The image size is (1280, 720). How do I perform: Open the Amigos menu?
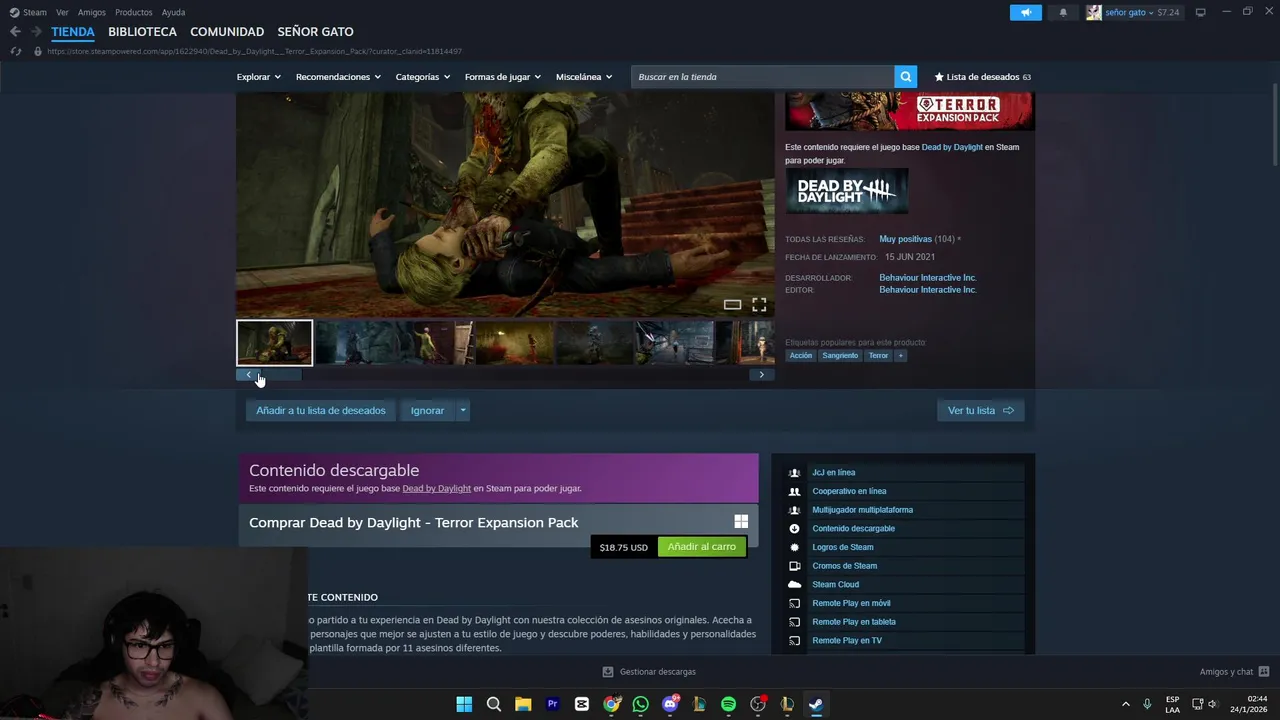coord(92,12)
